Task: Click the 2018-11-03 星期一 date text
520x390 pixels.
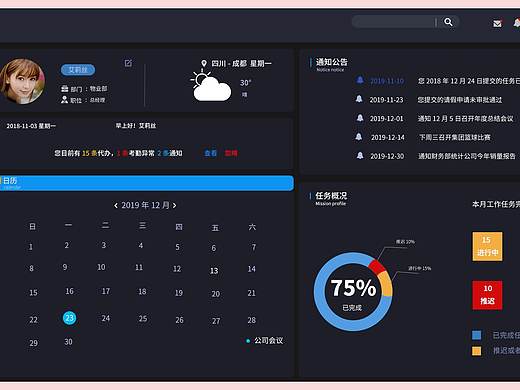Action: [31, 126]
